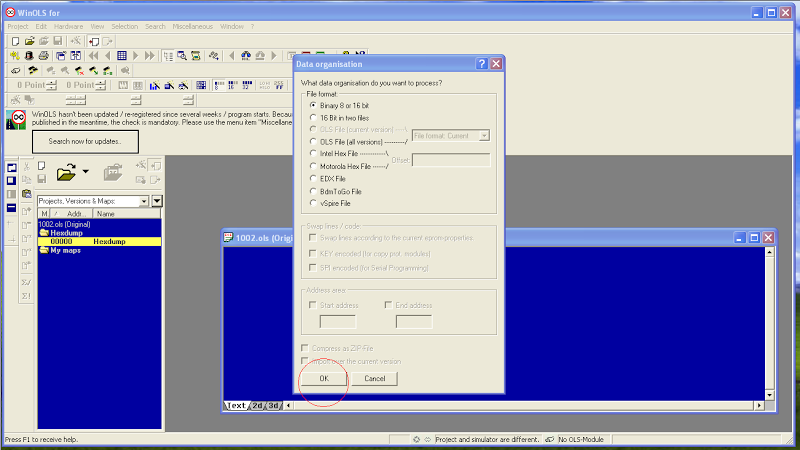Open the Projects, Versions & Maps dropdown

pos(93,201)
